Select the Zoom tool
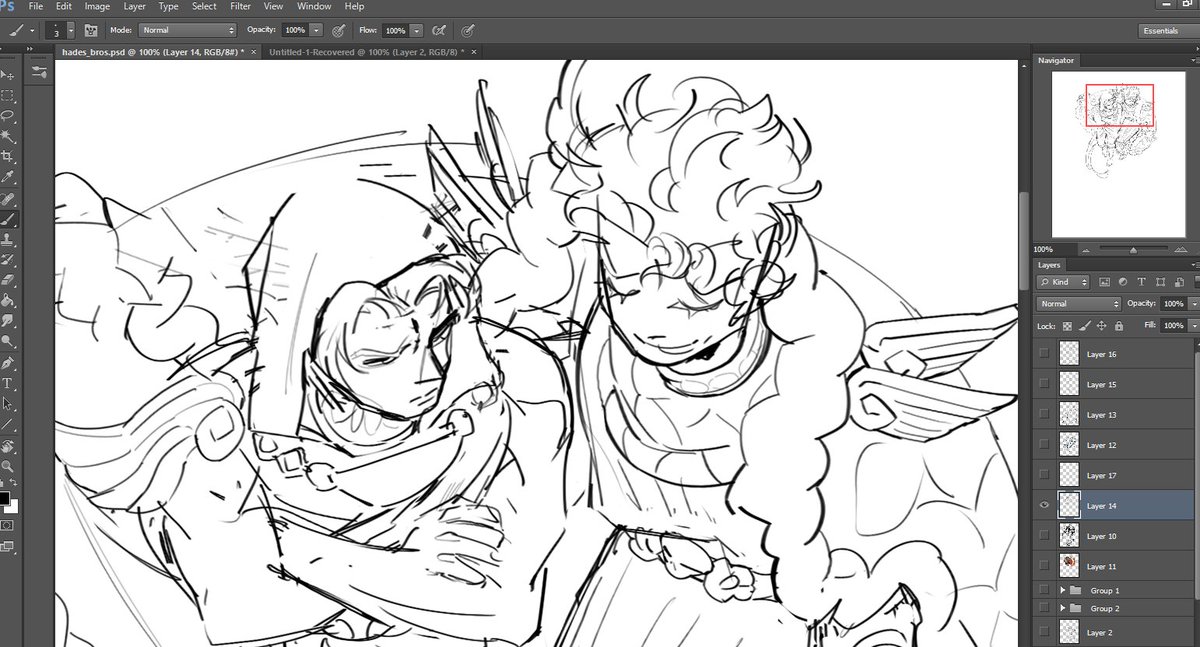 7,466
